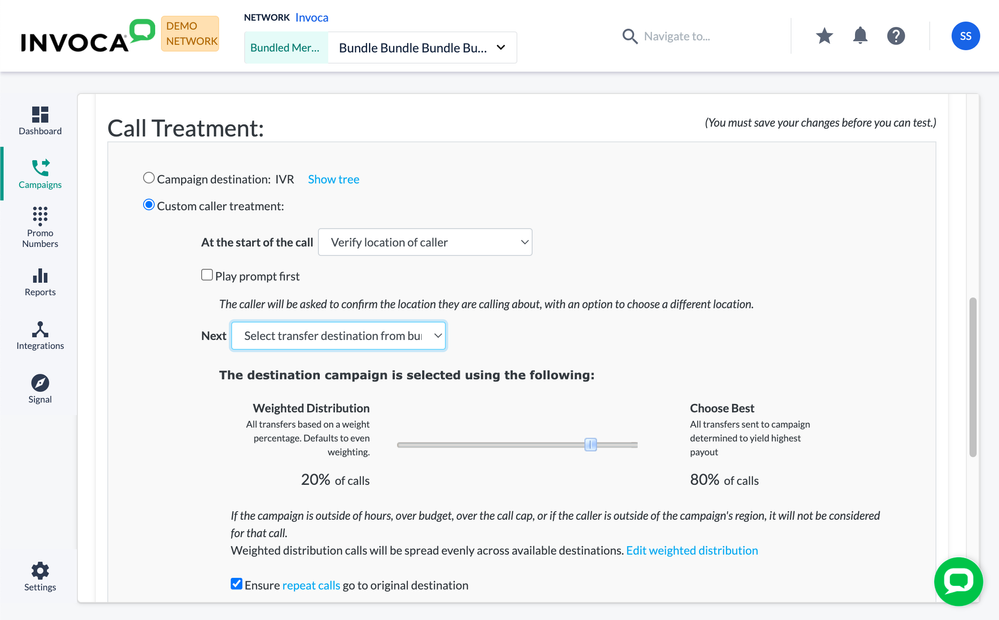Click the favorites star icon
Image resolution: width=999 pixels, height=620 pixels.
click(824, 36)
